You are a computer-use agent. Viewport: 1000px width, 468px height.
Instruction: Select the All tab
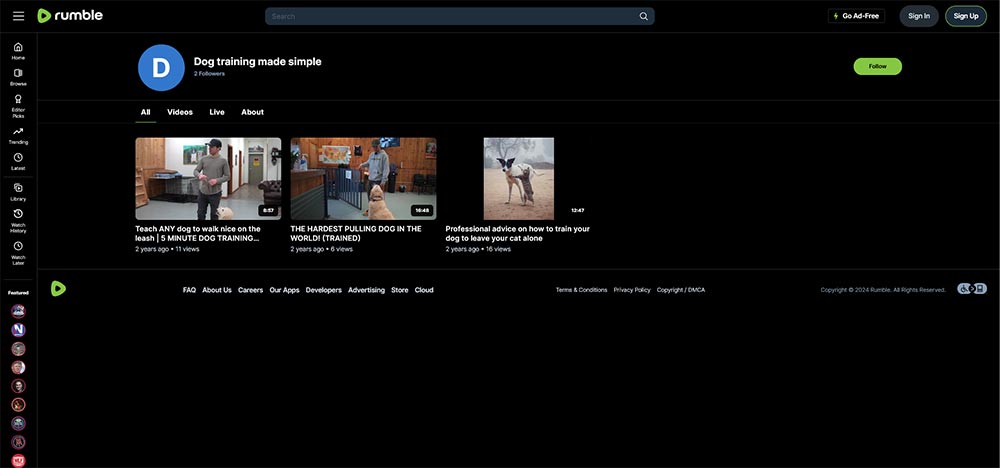pyautogui.click(x=145, y=112)
